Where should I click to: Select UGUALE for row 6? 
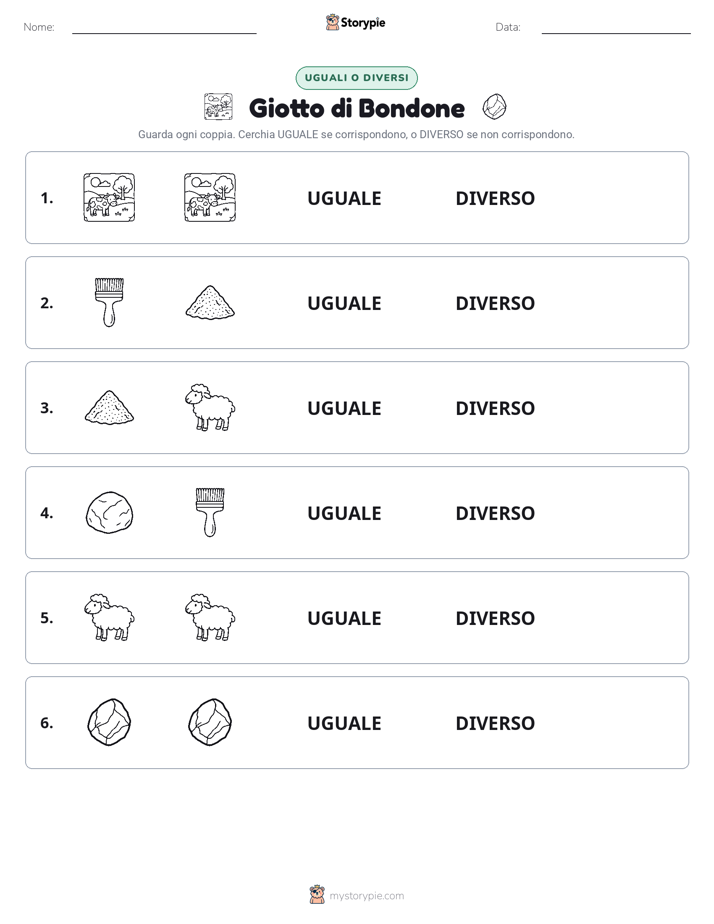click(x=344, y=722)
